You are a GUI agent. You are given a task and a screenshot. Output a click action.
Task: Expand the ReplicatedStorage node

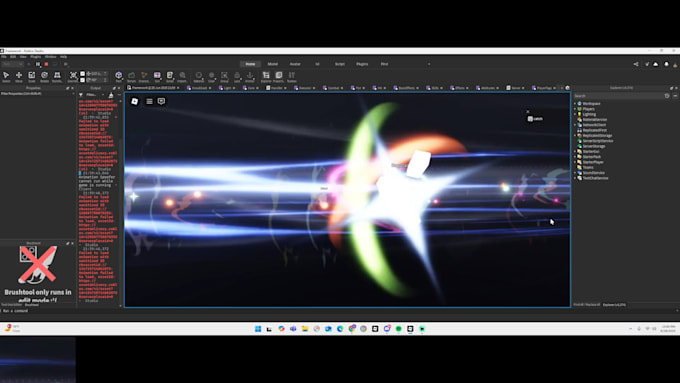click(x=575, y=135)
